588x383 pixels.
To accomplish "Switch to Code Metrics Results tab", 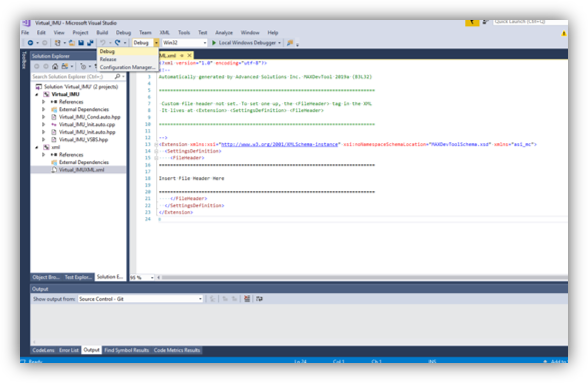I will (x=177, y=350).
